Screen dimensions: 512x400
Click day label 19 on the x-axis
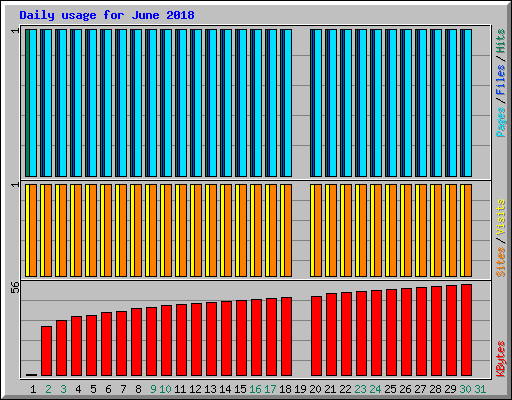300,389
